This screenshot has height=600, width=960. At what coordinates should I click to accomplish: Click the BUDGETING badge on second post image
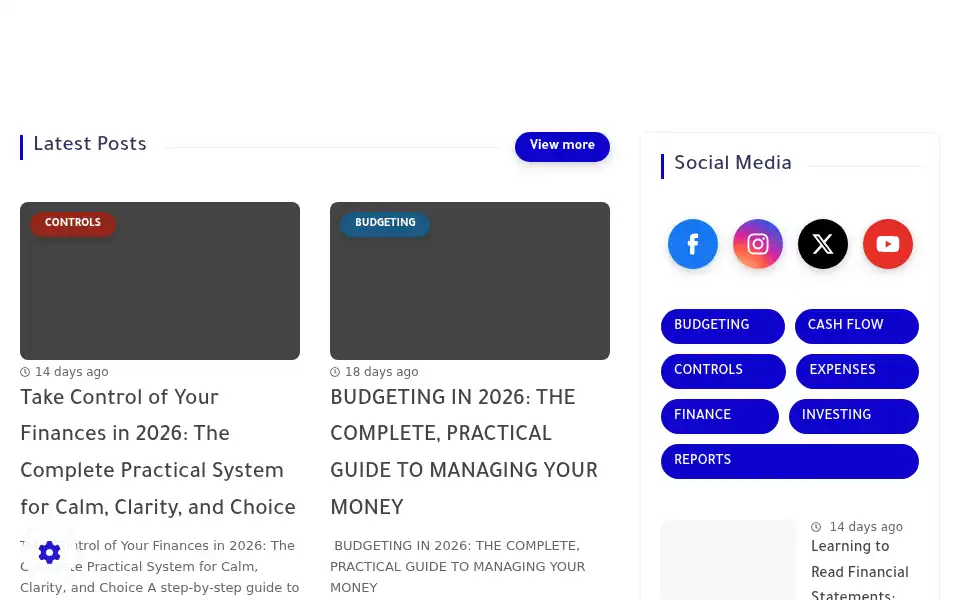(385, 223)
